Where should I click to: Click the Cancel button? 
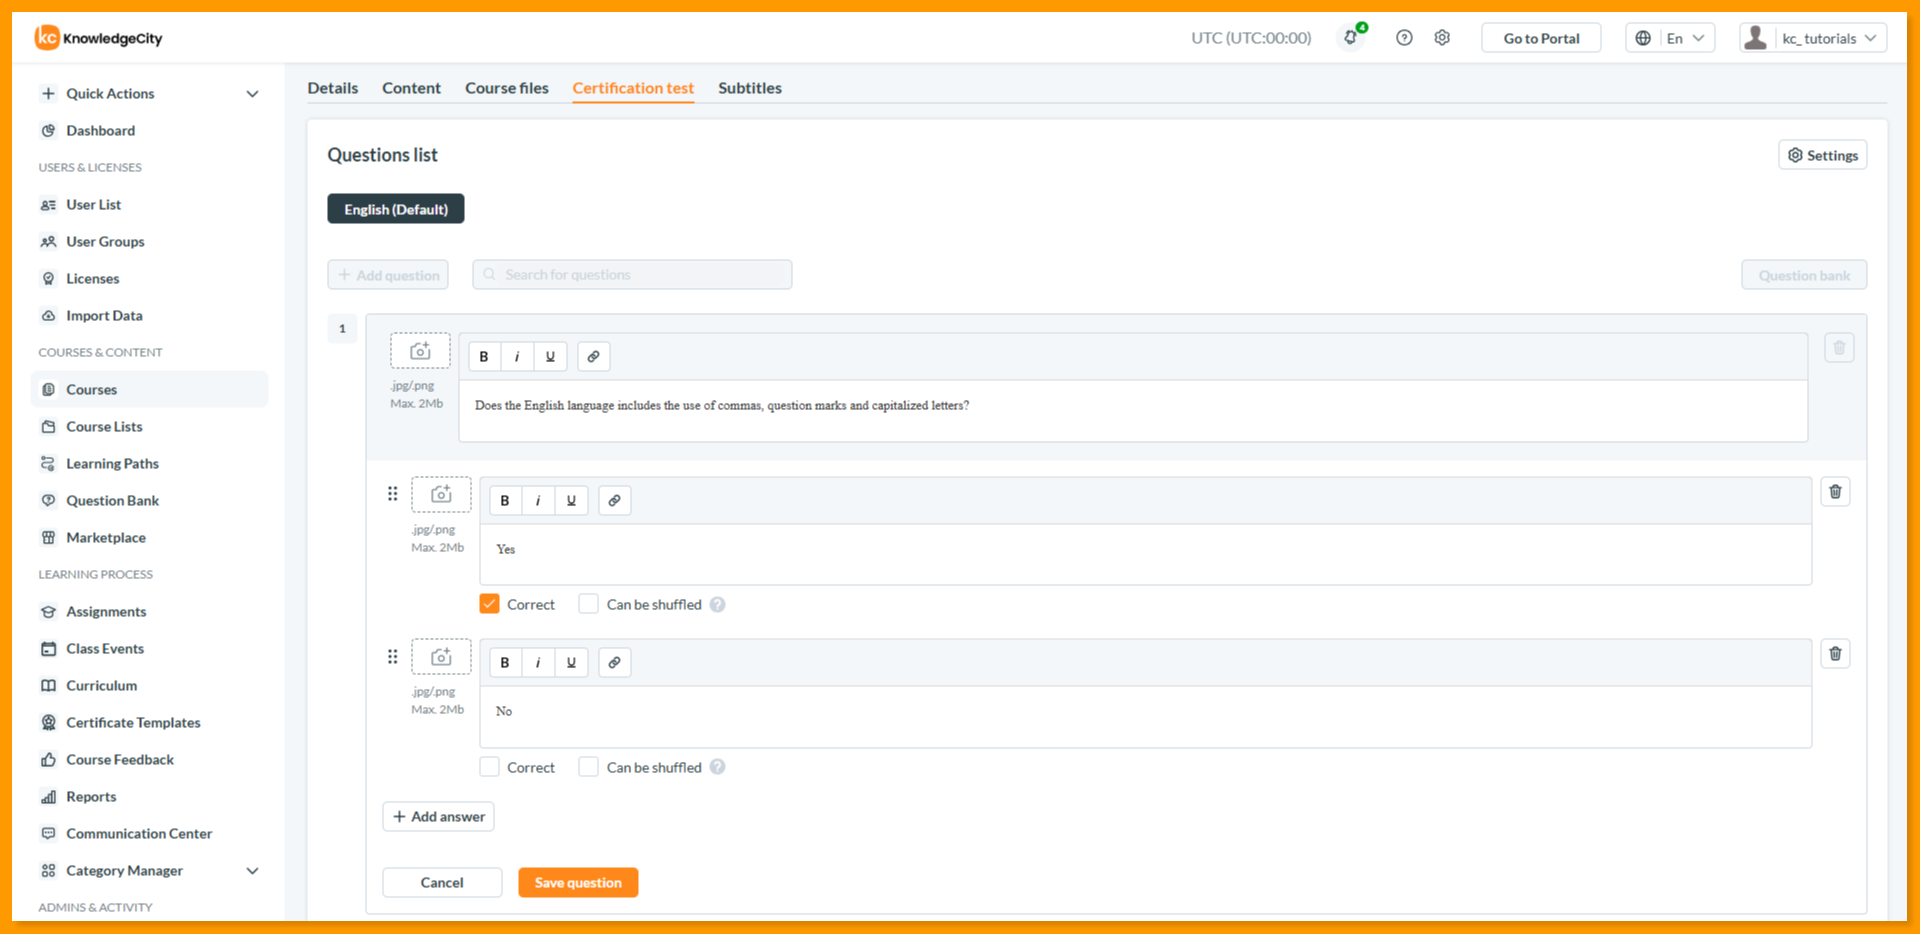pyautogui.click(x=442, y=882)
